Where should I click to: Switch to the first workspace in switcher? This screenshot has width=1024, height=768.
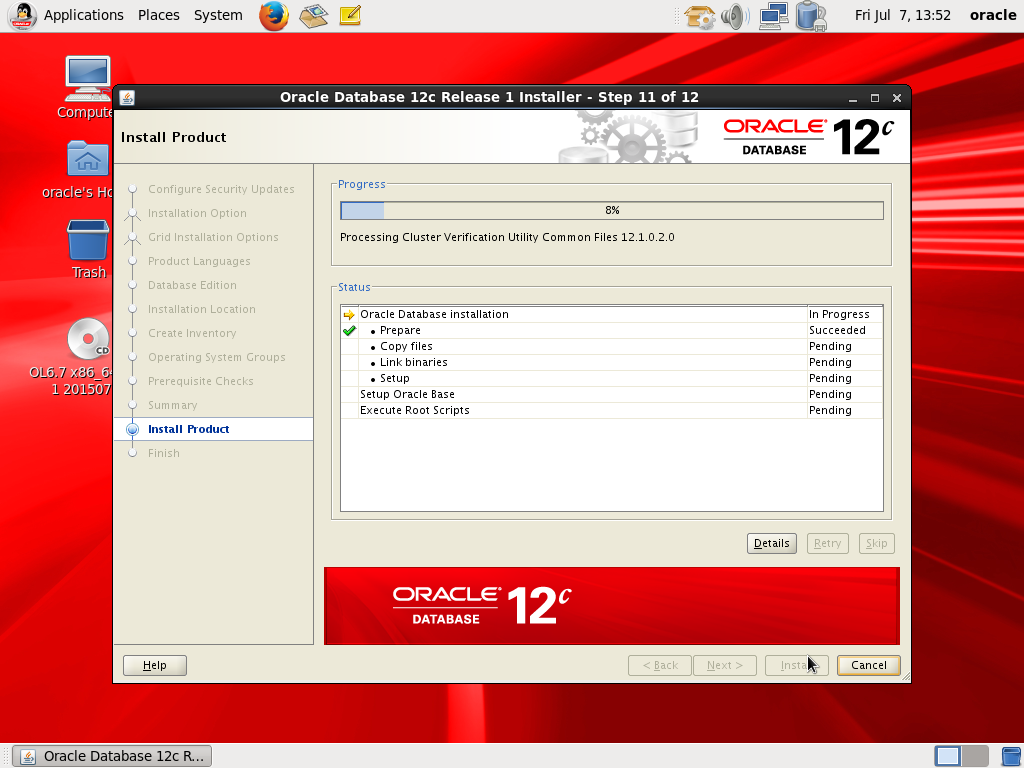click(948, 756)
